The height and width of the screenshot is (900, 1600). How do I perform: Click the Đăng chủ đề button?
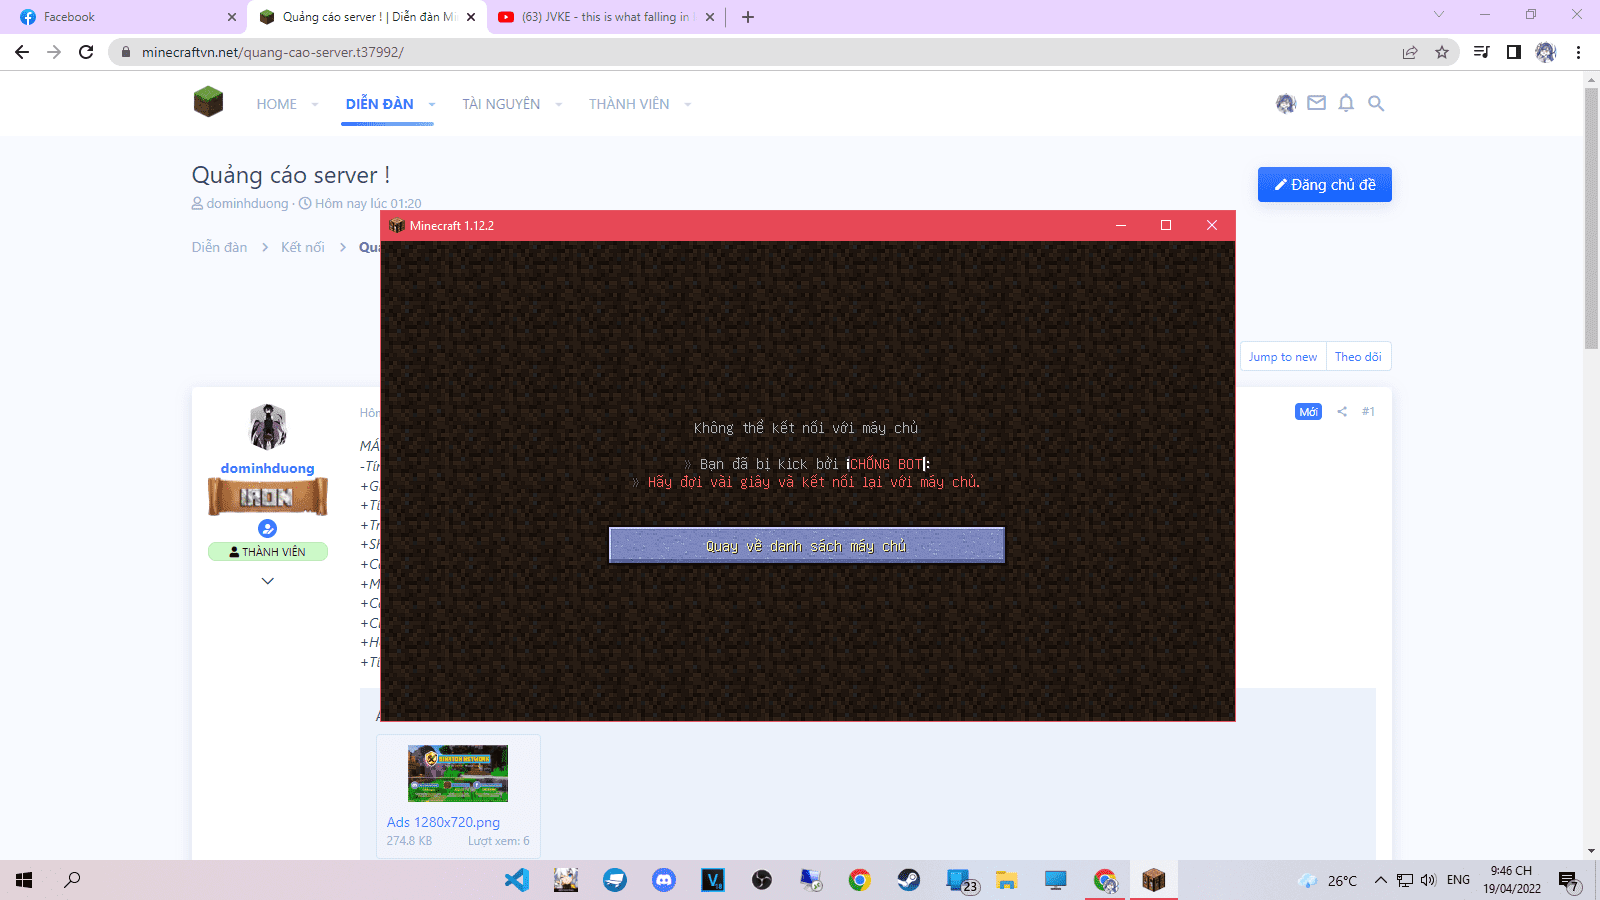[x=1324, y=185]
